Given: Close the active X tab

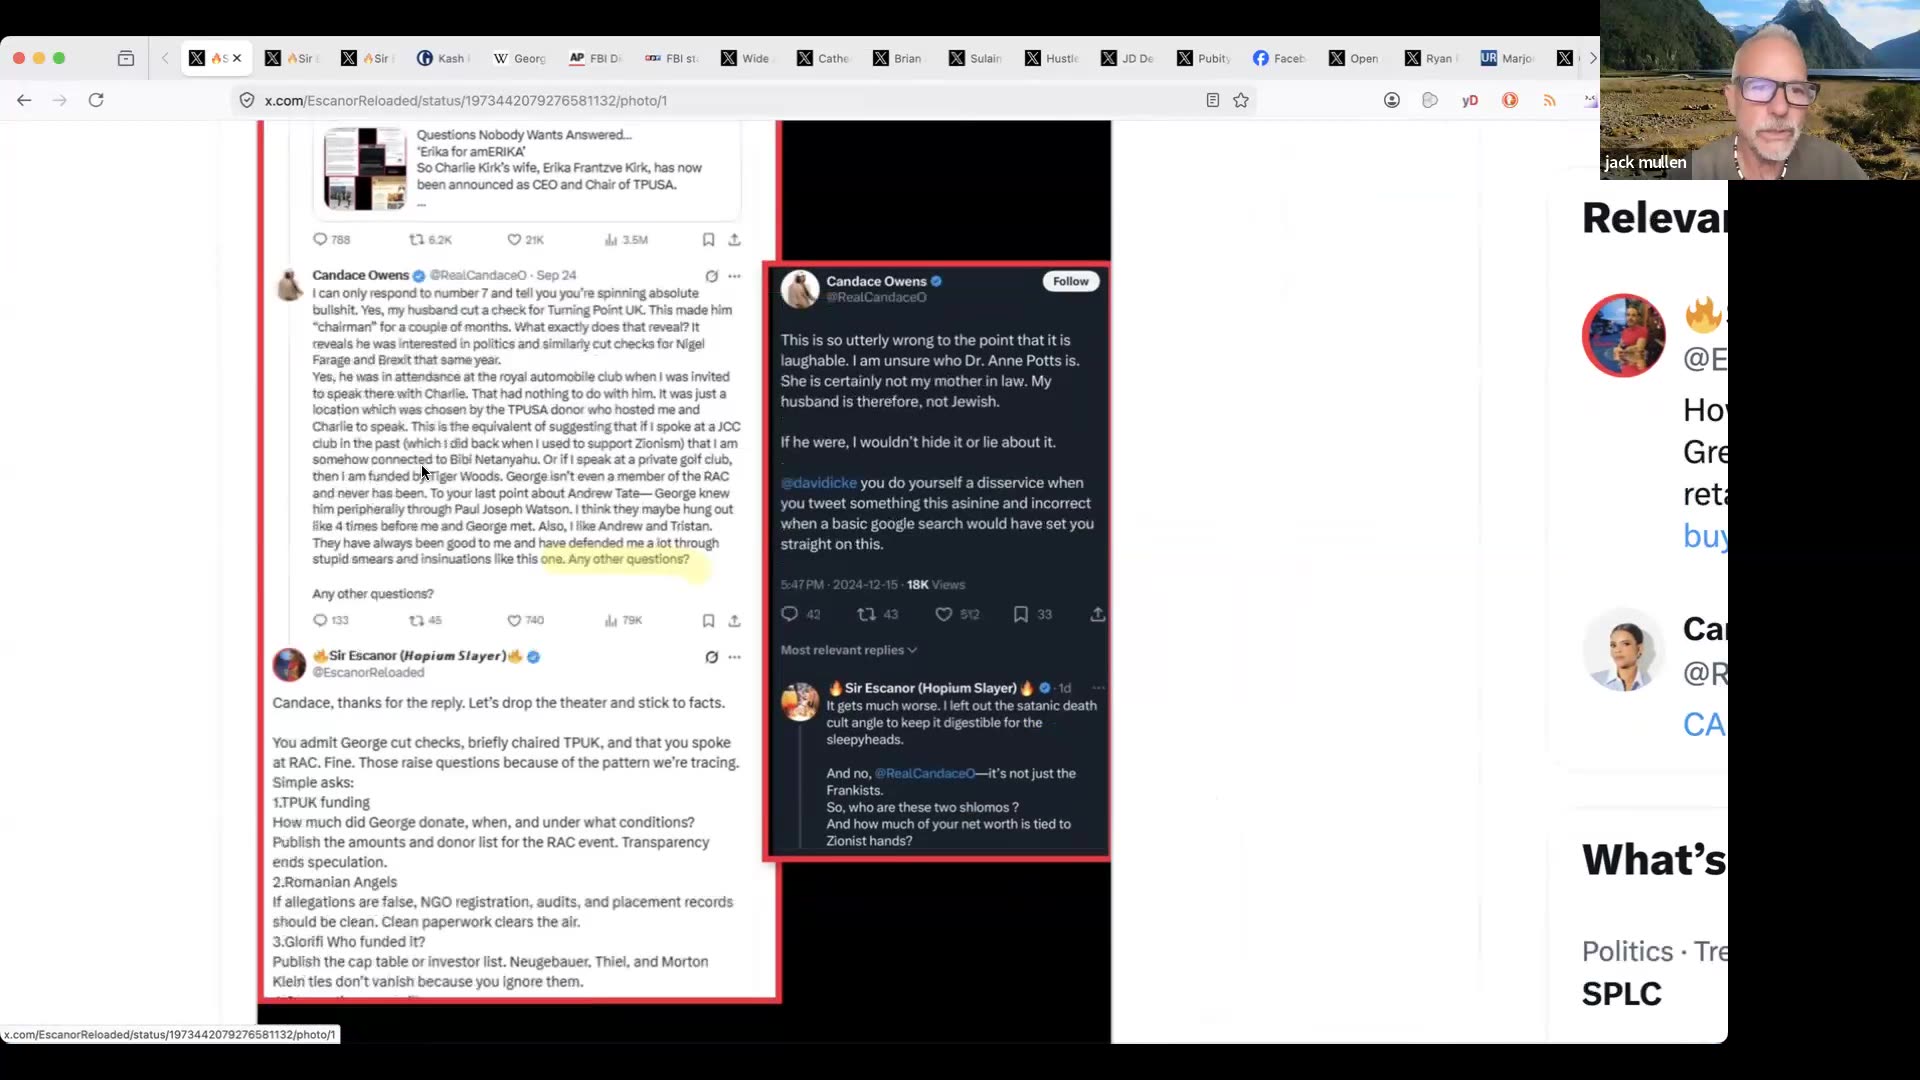Looking at the screenshot, I should coord(237,58).
